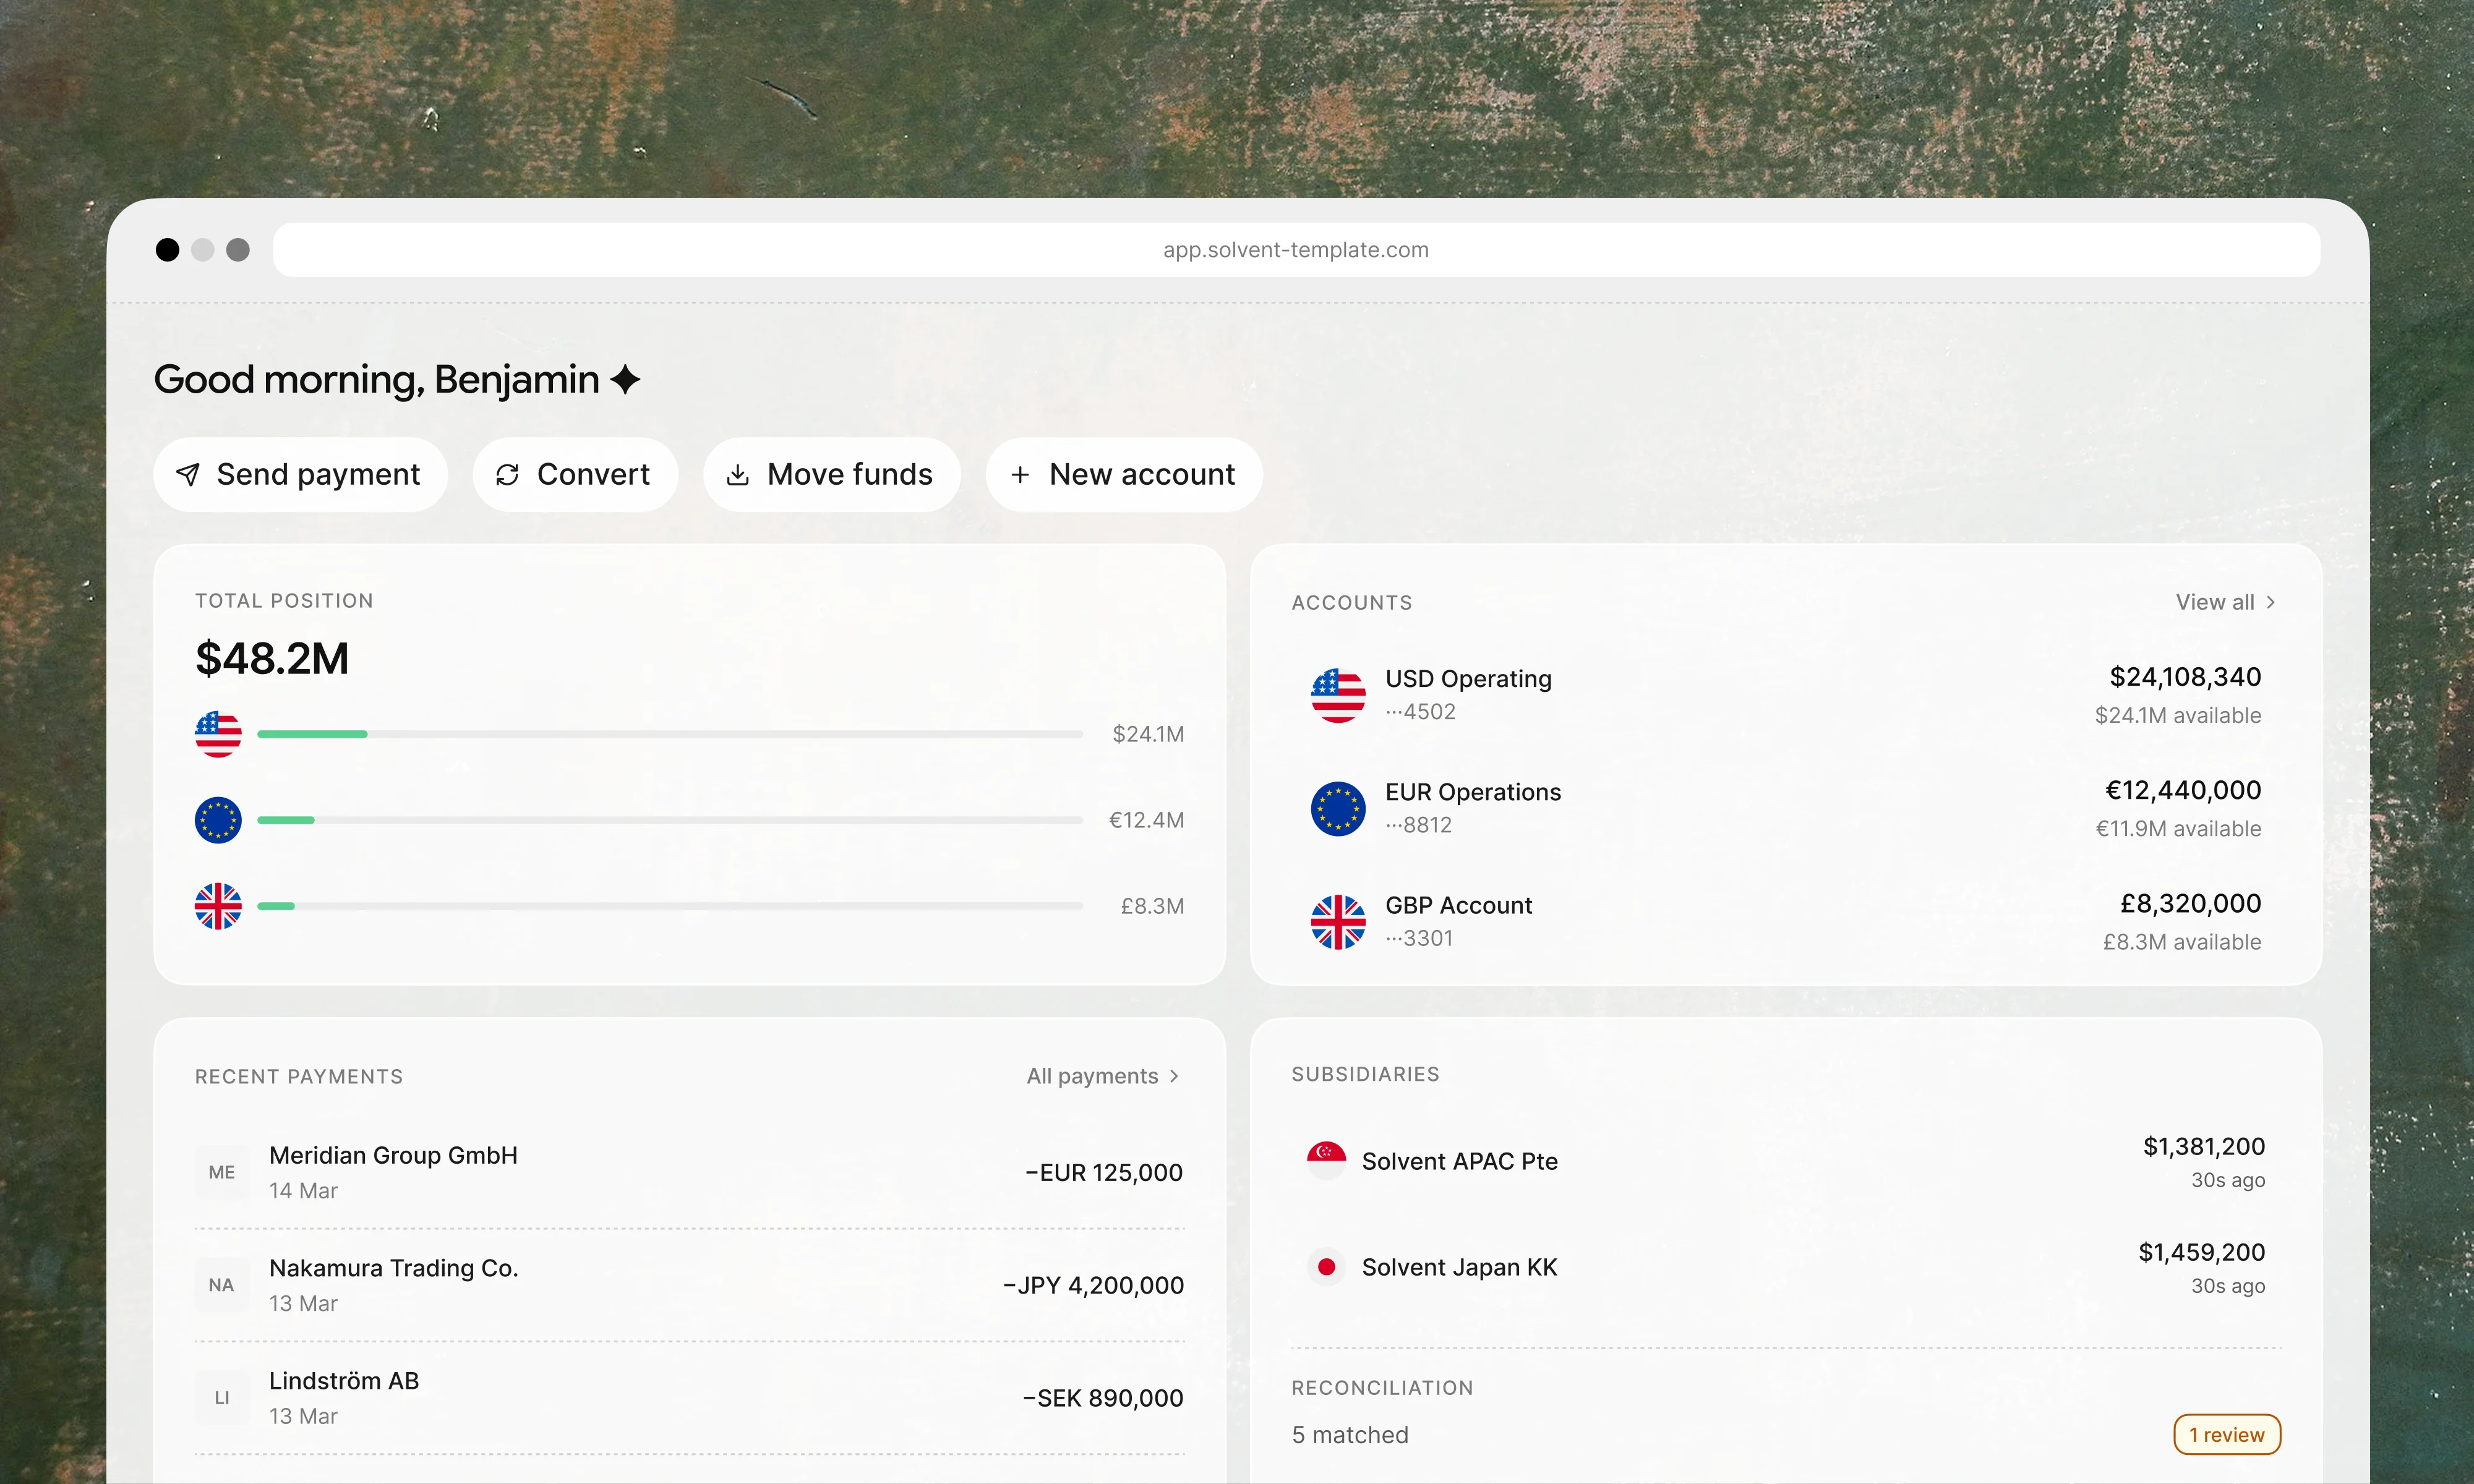2474x1484 pixels.
Task: Expand the chevron next to View all
Action: coord(2271,602)
